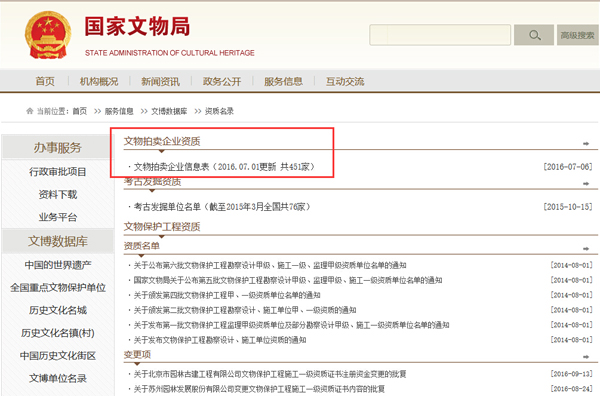The width and height of the screenshot is (600, 396).
Task: Click the date [2016-09-13]
Action: pos(571,374)
